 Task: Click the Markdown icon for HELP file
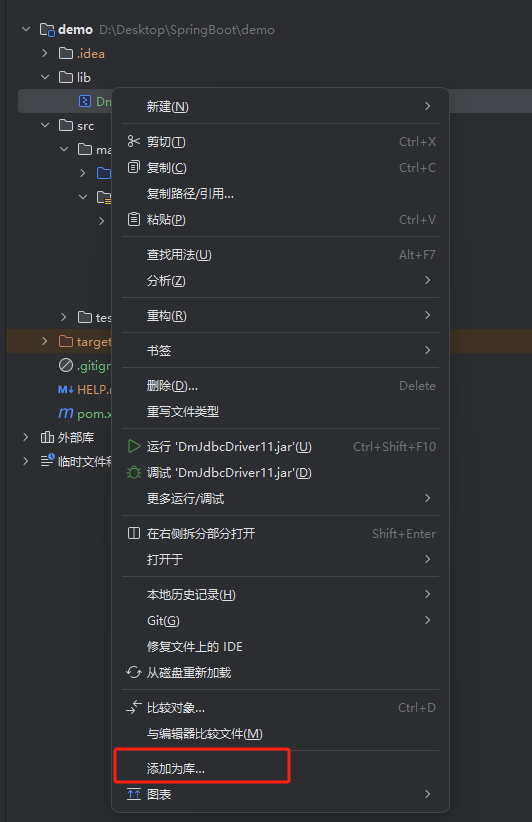pos(66,390)
